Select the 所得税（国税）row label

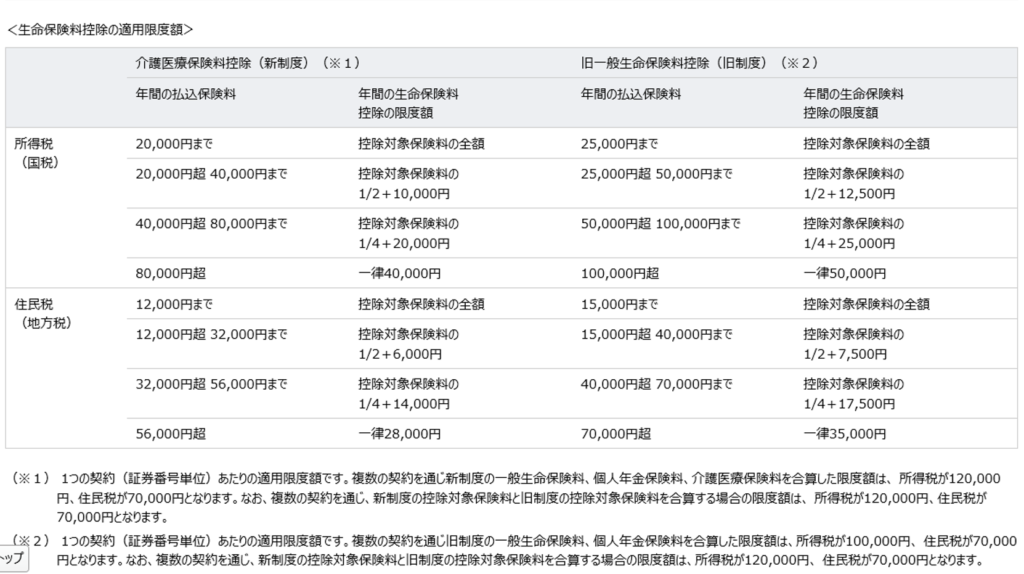click(x=40, y=152)
